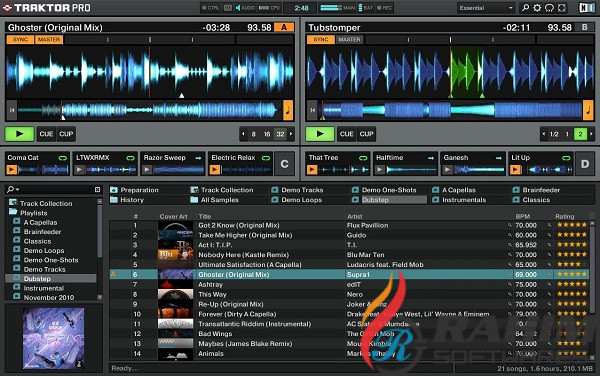Set loop size 2 on Deck B
Image resolution: width=600 pixels, height=376 pixels.
[580, 134]
